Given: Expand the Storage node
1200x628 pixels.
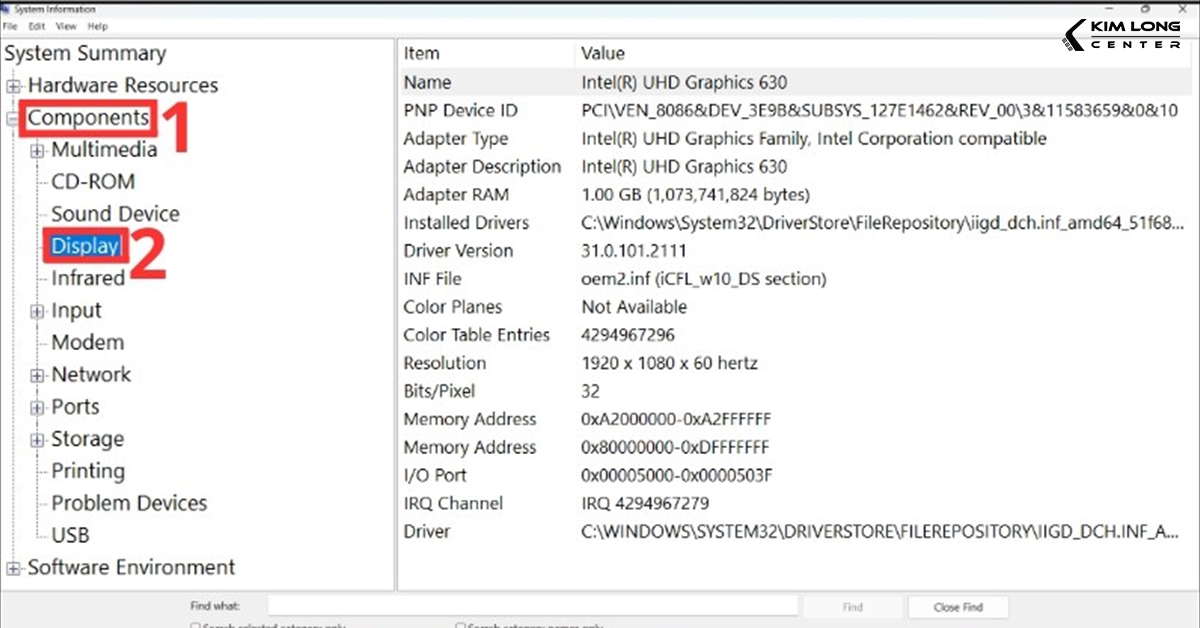Looking at the screenshot, I should click(x=39, y=438).
